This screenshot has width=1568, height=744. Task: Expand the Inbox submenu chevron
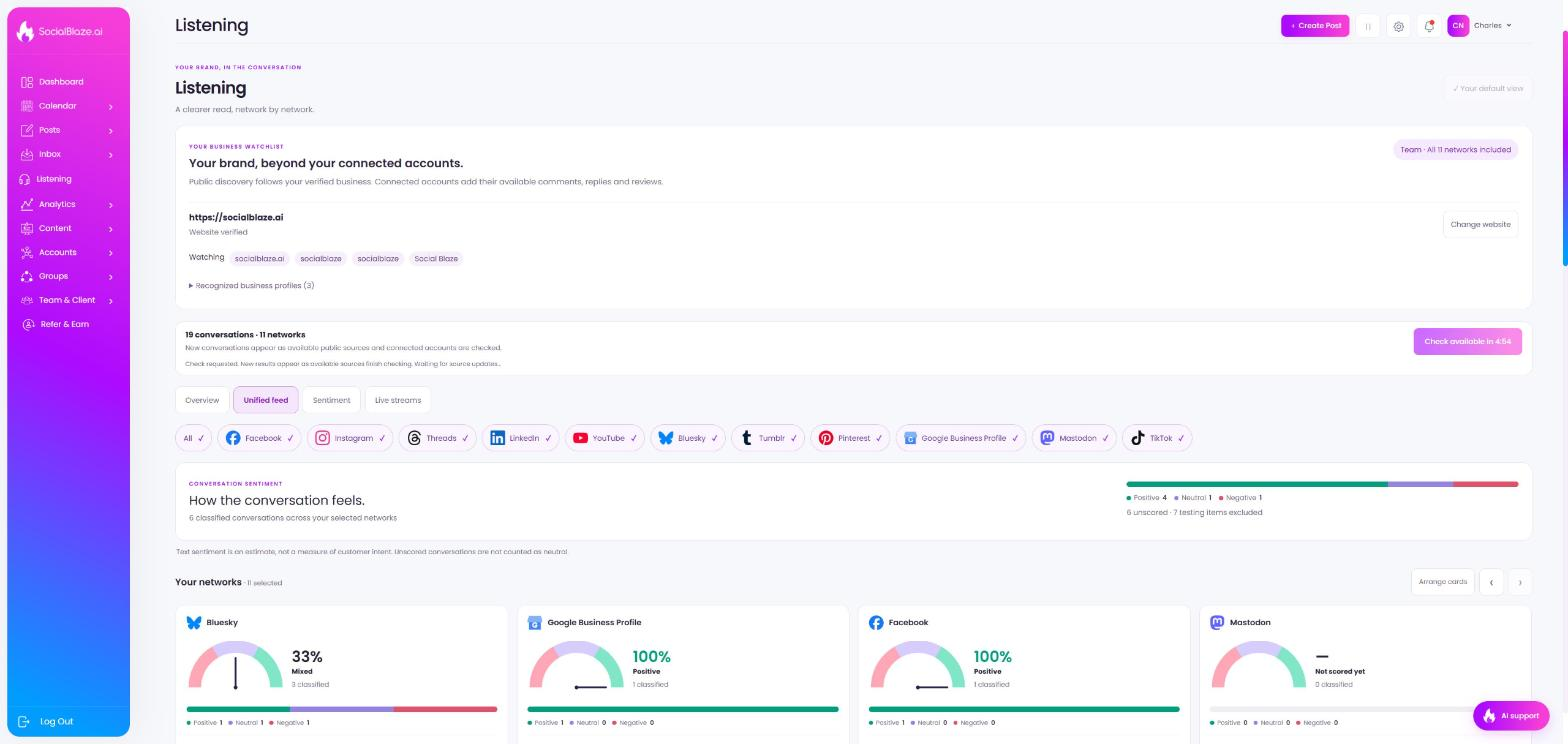click(x=110, y=155)
